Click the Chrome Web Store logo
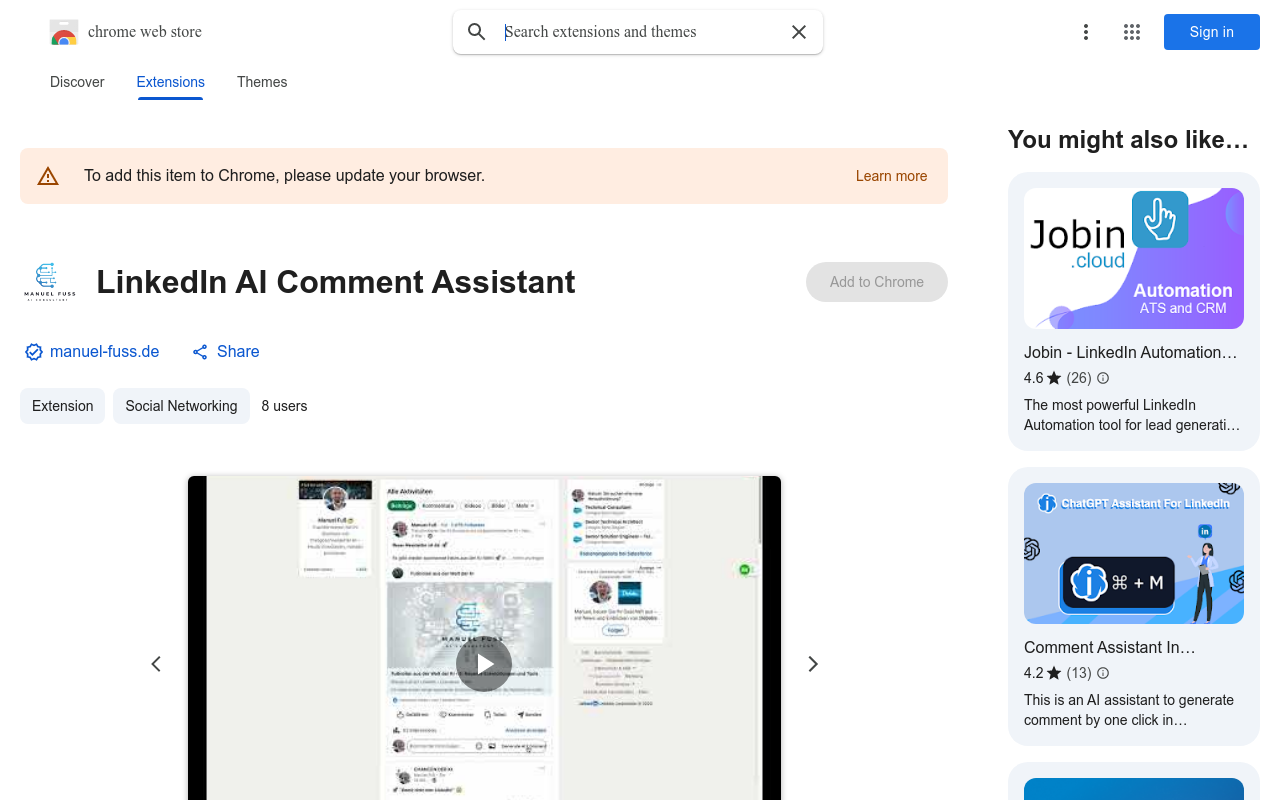1280x800 pixels. tap(64, 32)
